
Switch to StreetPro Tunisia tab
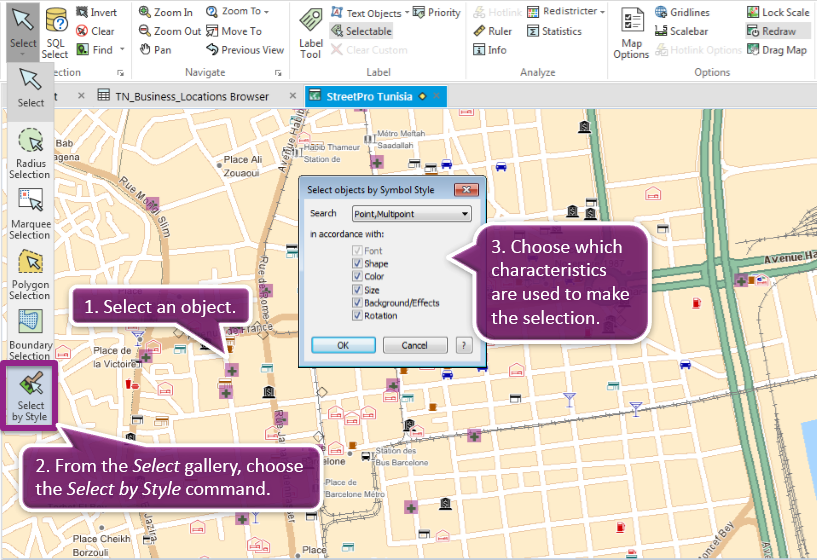click(369, 96)
